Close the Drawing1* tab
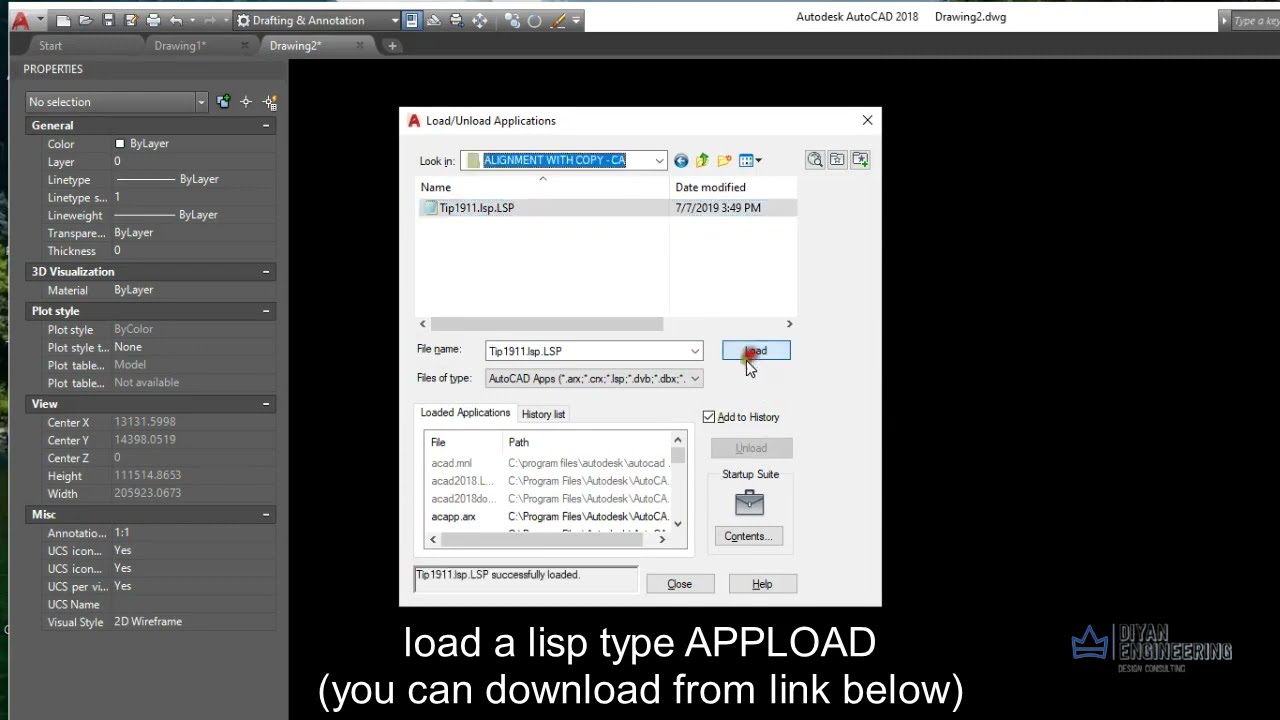1280x720 pixels. (x=245, y=45)
